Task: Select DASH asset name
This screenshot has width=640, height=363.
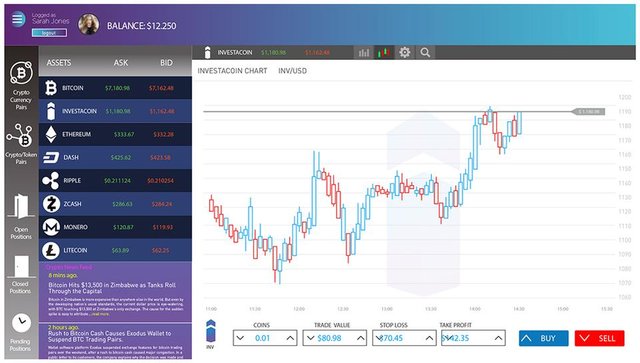Action: click(71, 157)
